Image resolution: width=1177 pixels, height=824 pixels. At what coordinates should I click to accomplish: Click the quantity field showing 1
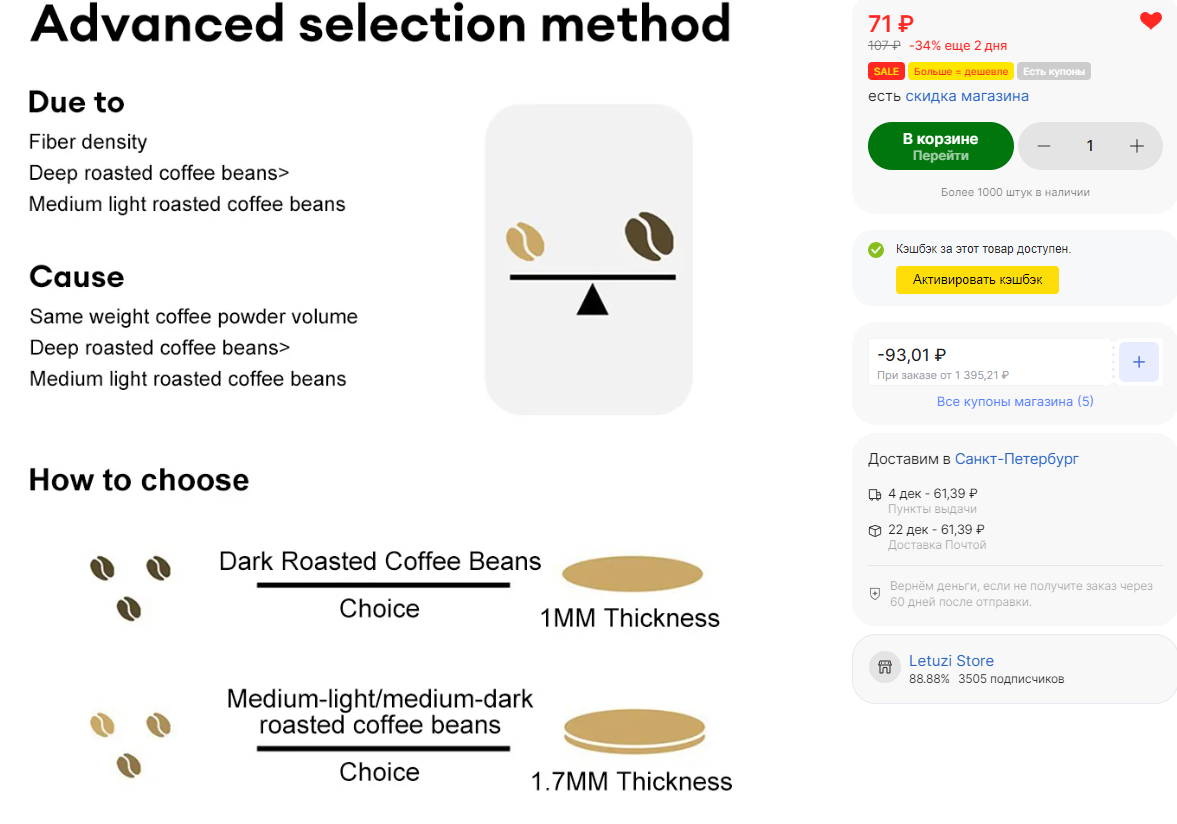[x=1090, y=146]
